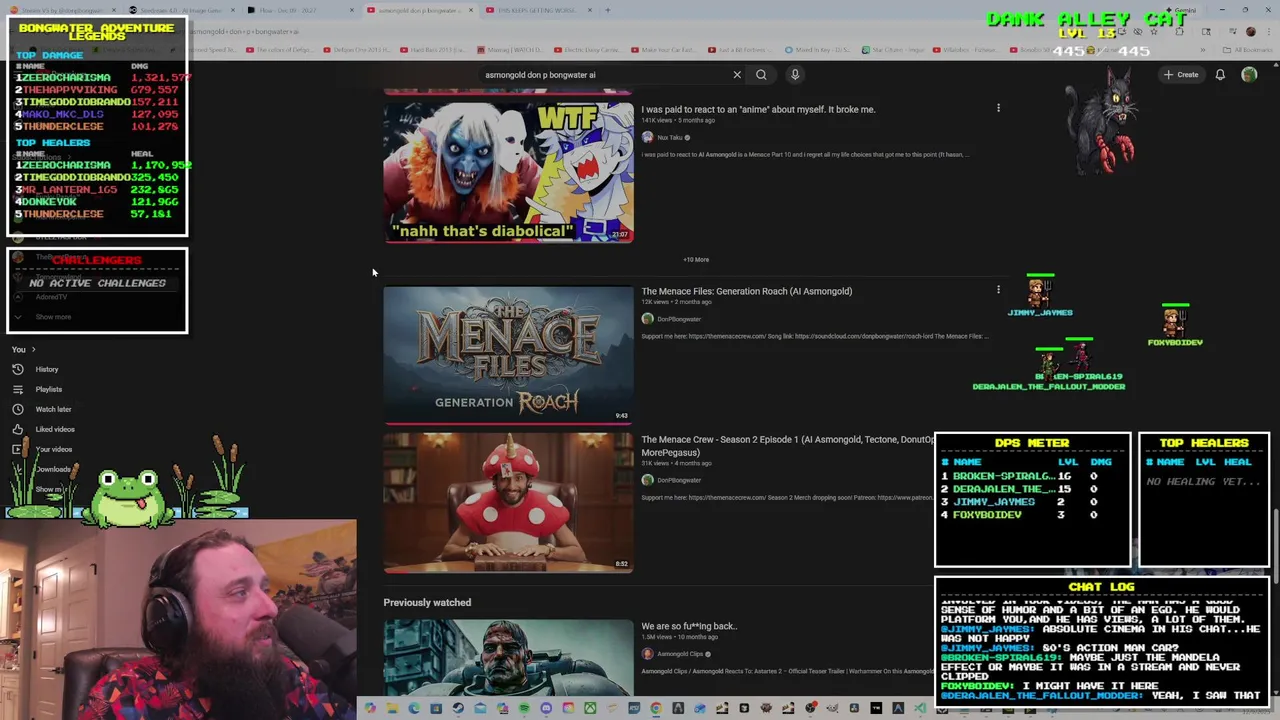Open Copilot from the taskbar
This screenshot has width=1280, height=720.
[369, 708]
